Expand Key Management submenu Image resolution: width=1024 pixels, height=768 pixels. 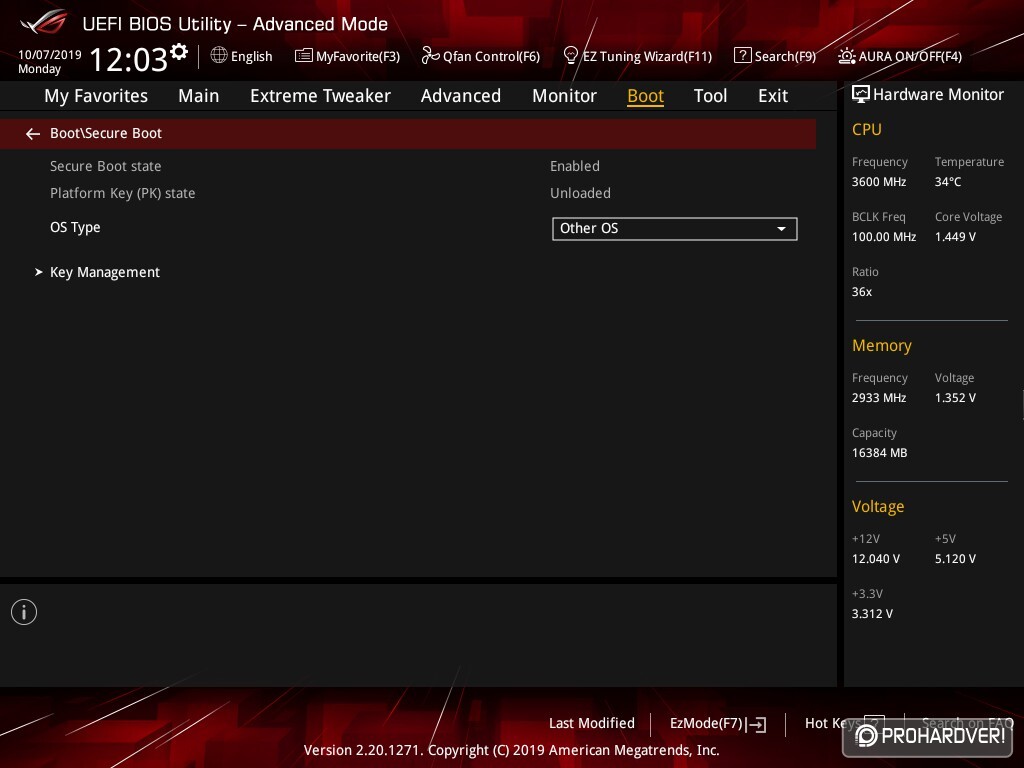click(104, 272)
